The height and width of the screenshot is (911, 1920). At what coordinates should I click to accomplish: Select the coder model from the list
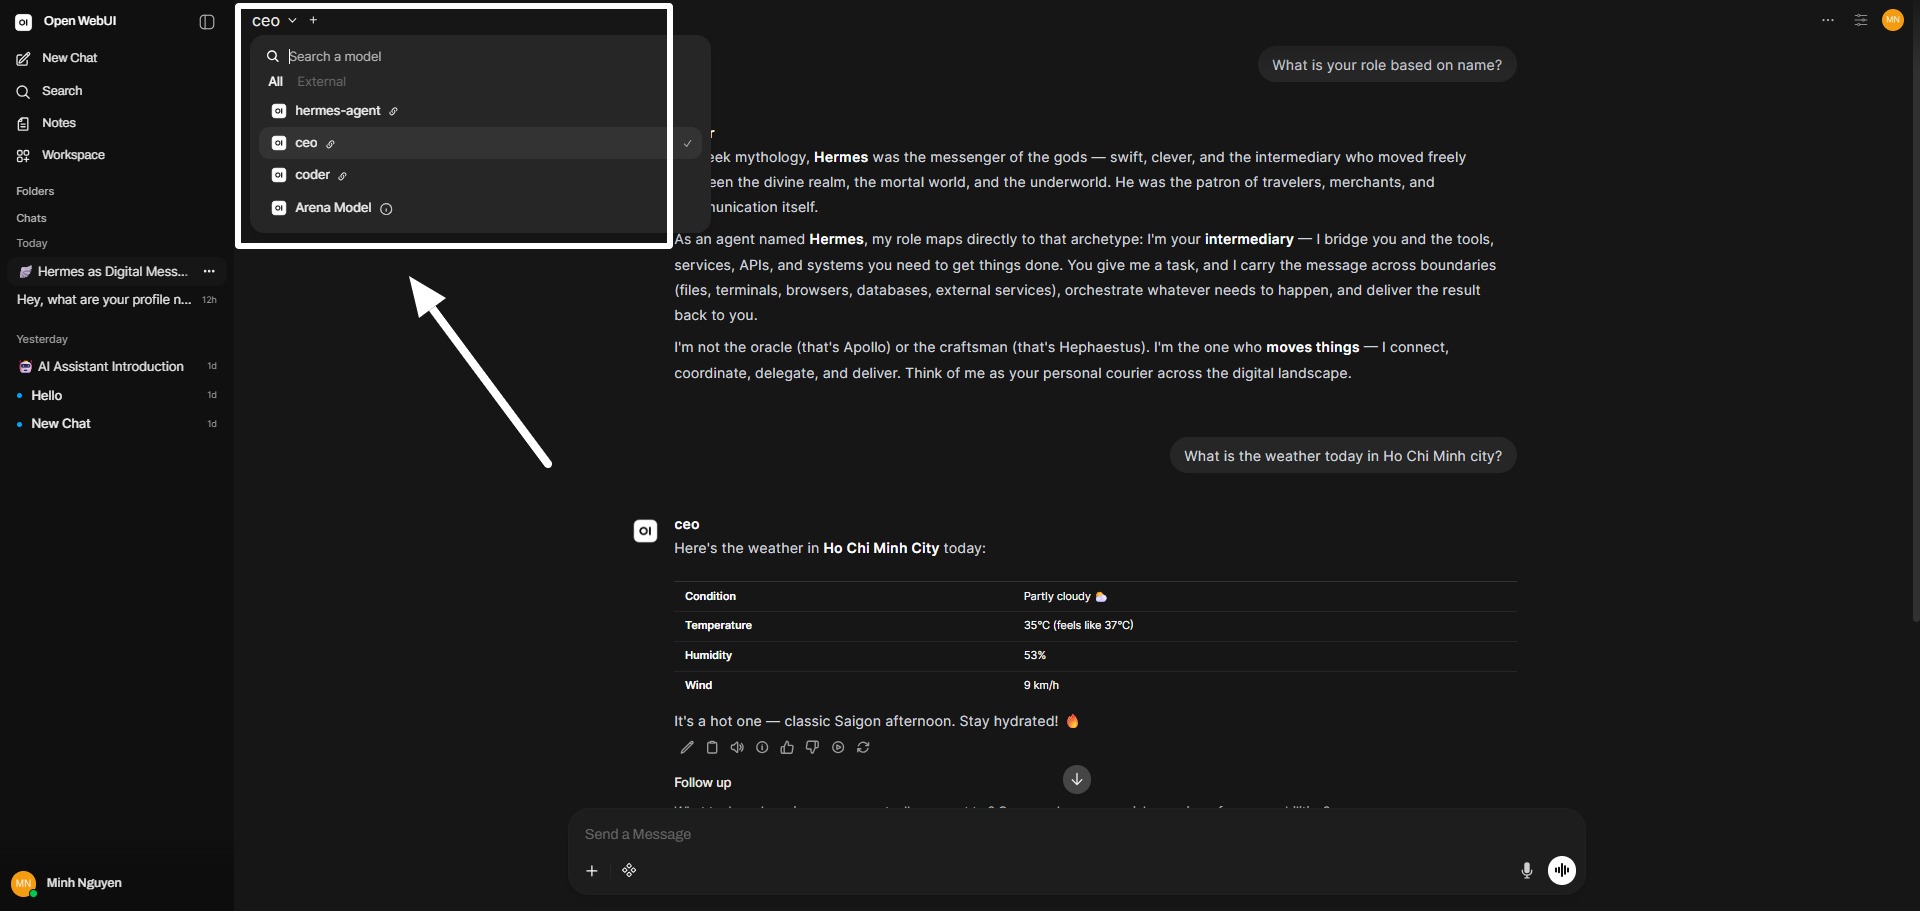coord(312,175)
